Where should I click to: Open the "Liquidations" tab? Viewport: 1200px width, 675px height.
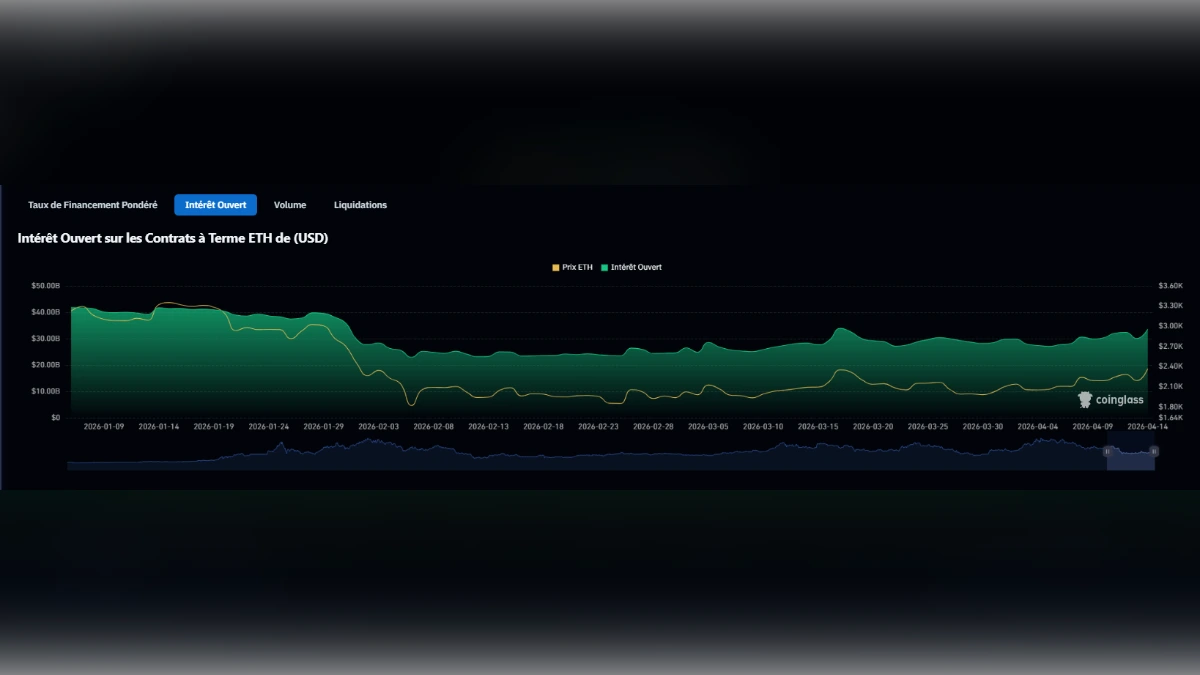click(360, 205)
